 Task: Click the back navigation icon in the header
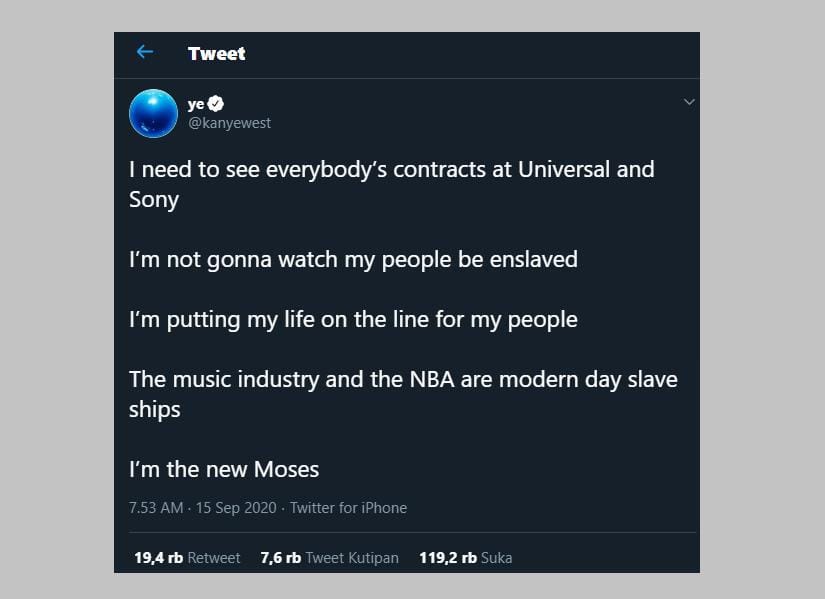[145, 52]
